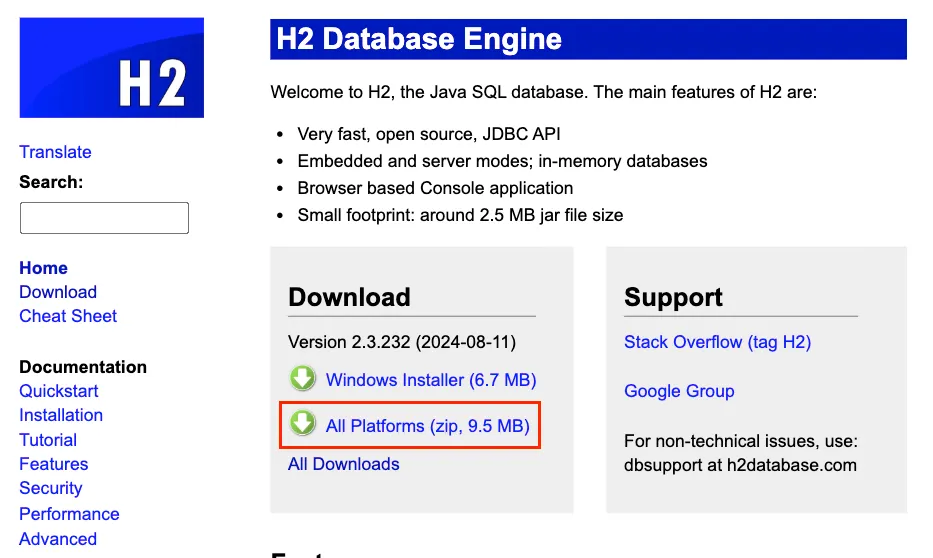The image size is (933, 558).
Task: Click the Windows Installer (6.7 MB) link
Action: click(x=431, y=380)
